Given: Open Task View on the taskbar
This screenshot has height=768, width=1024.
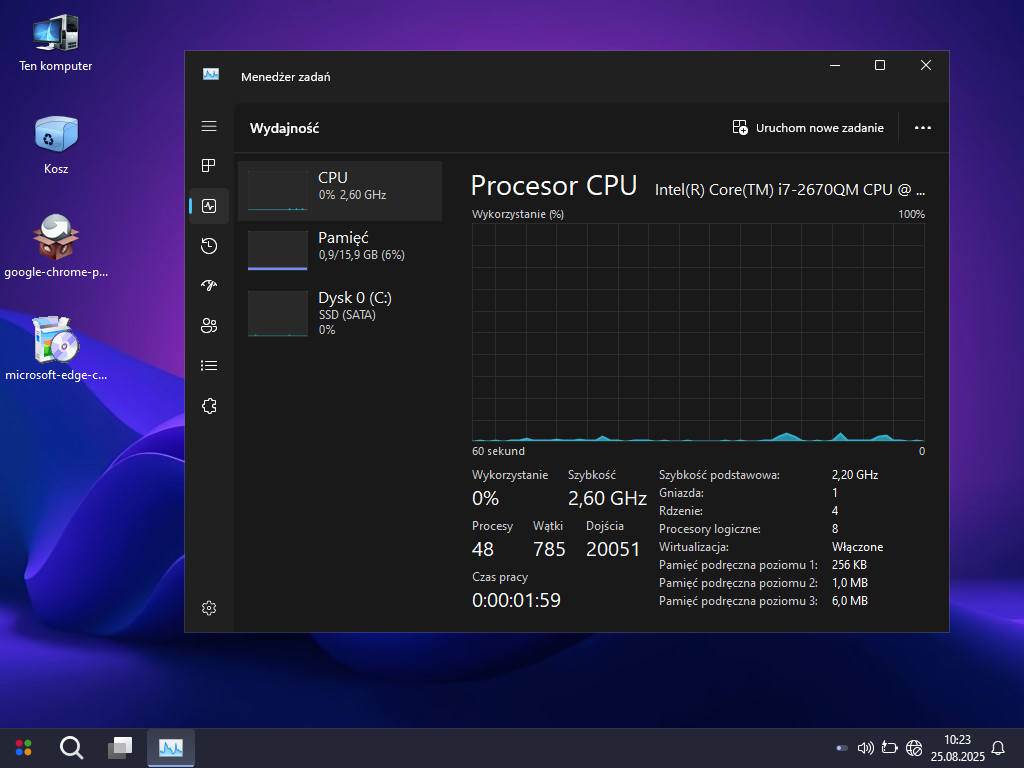Looking at the screenshot, I should pyautogui.click(x=120, y=747).
